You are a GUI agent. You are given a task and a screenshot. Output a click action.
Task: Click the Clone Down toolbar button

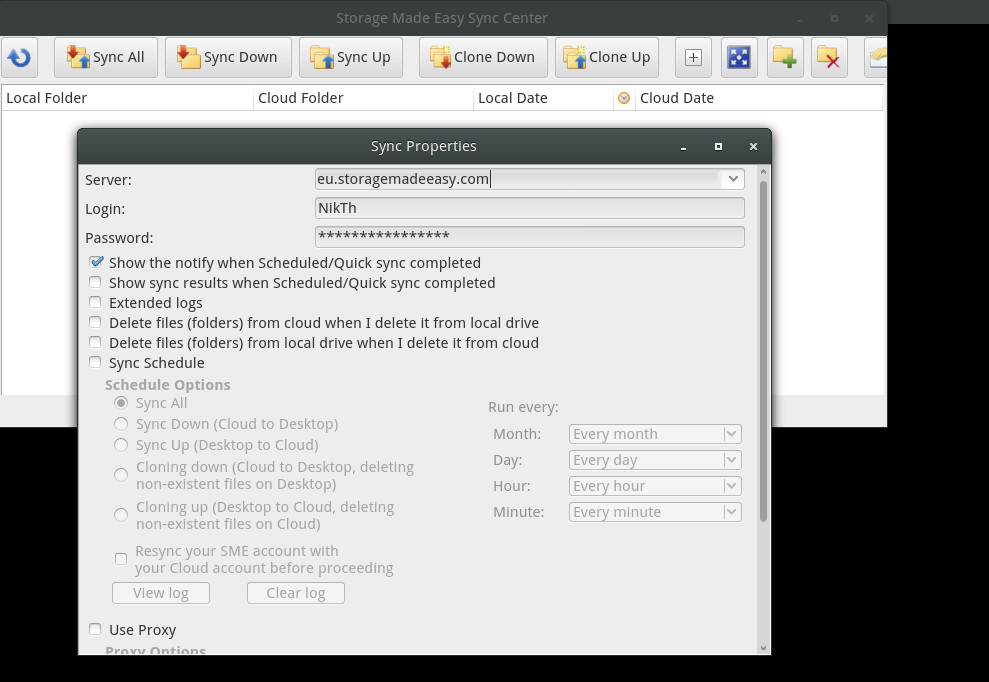tap(483, 57)
